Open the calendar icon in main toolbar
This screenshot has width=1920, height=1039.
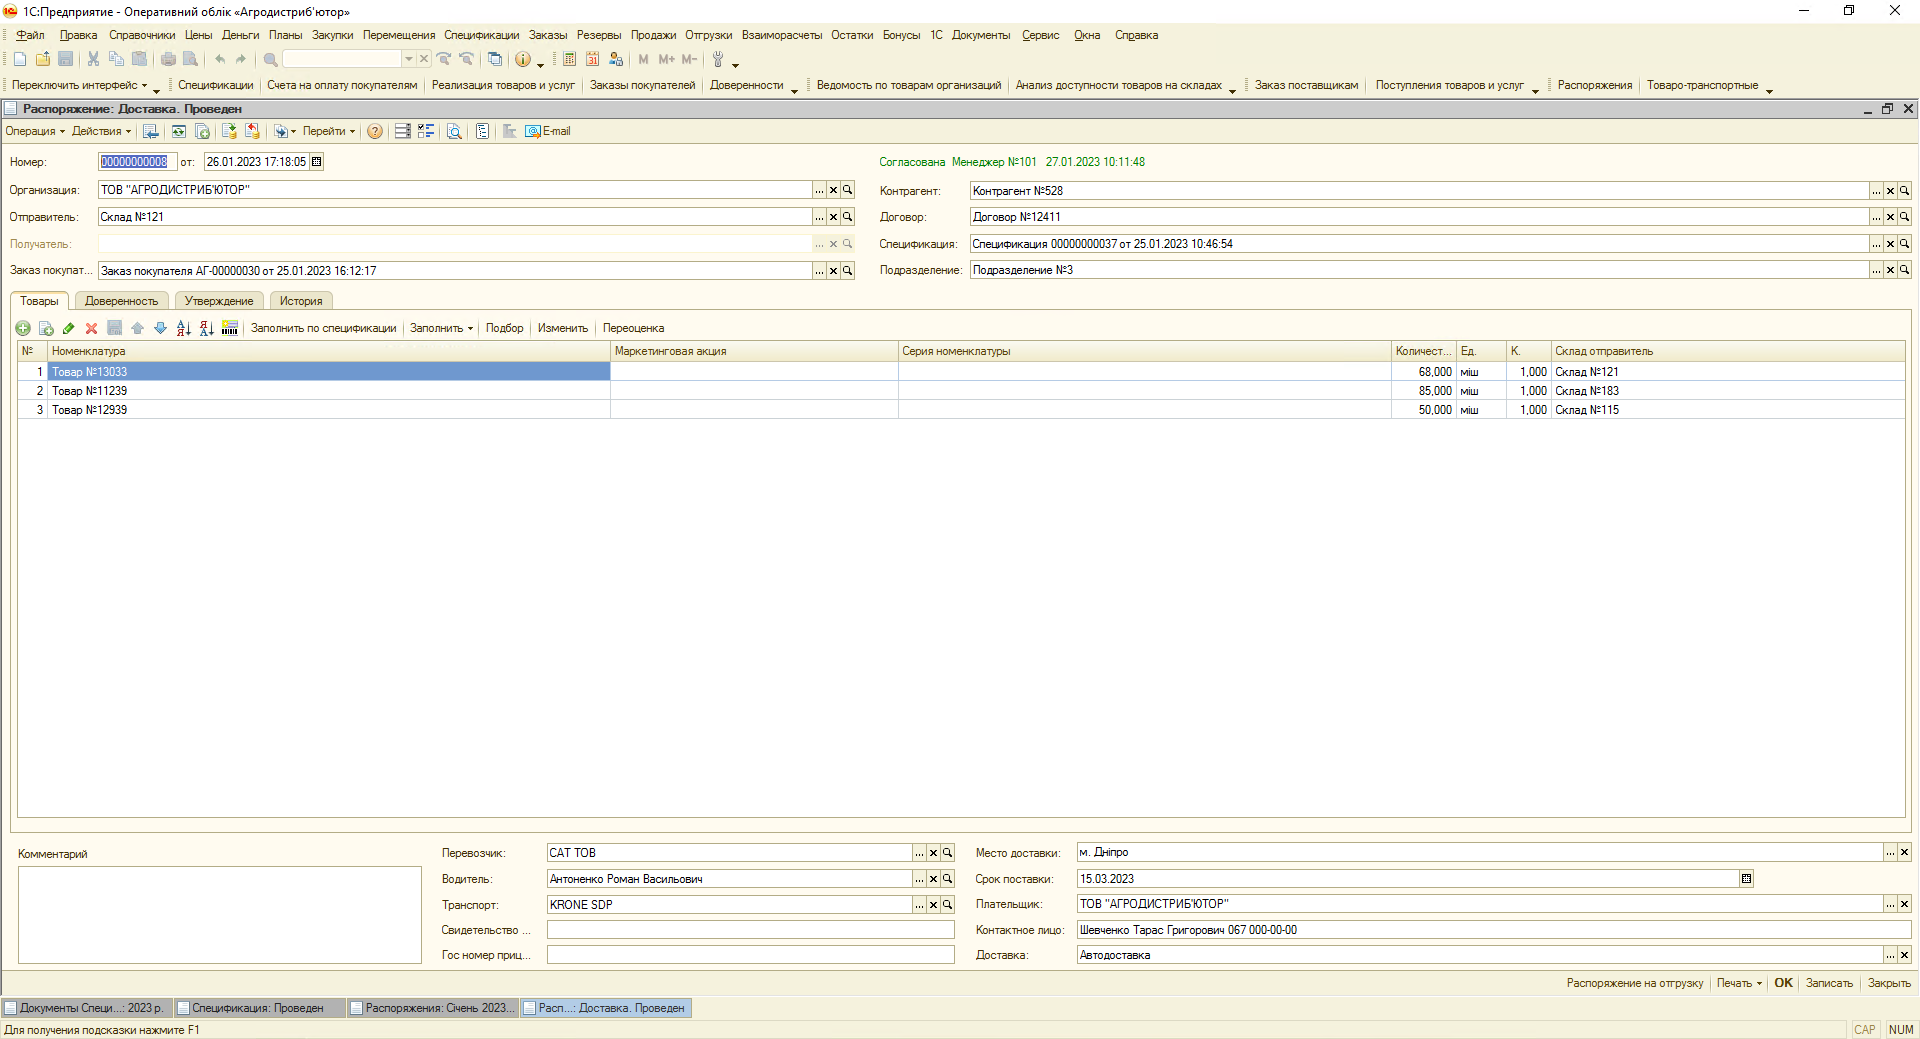point(593,59)
